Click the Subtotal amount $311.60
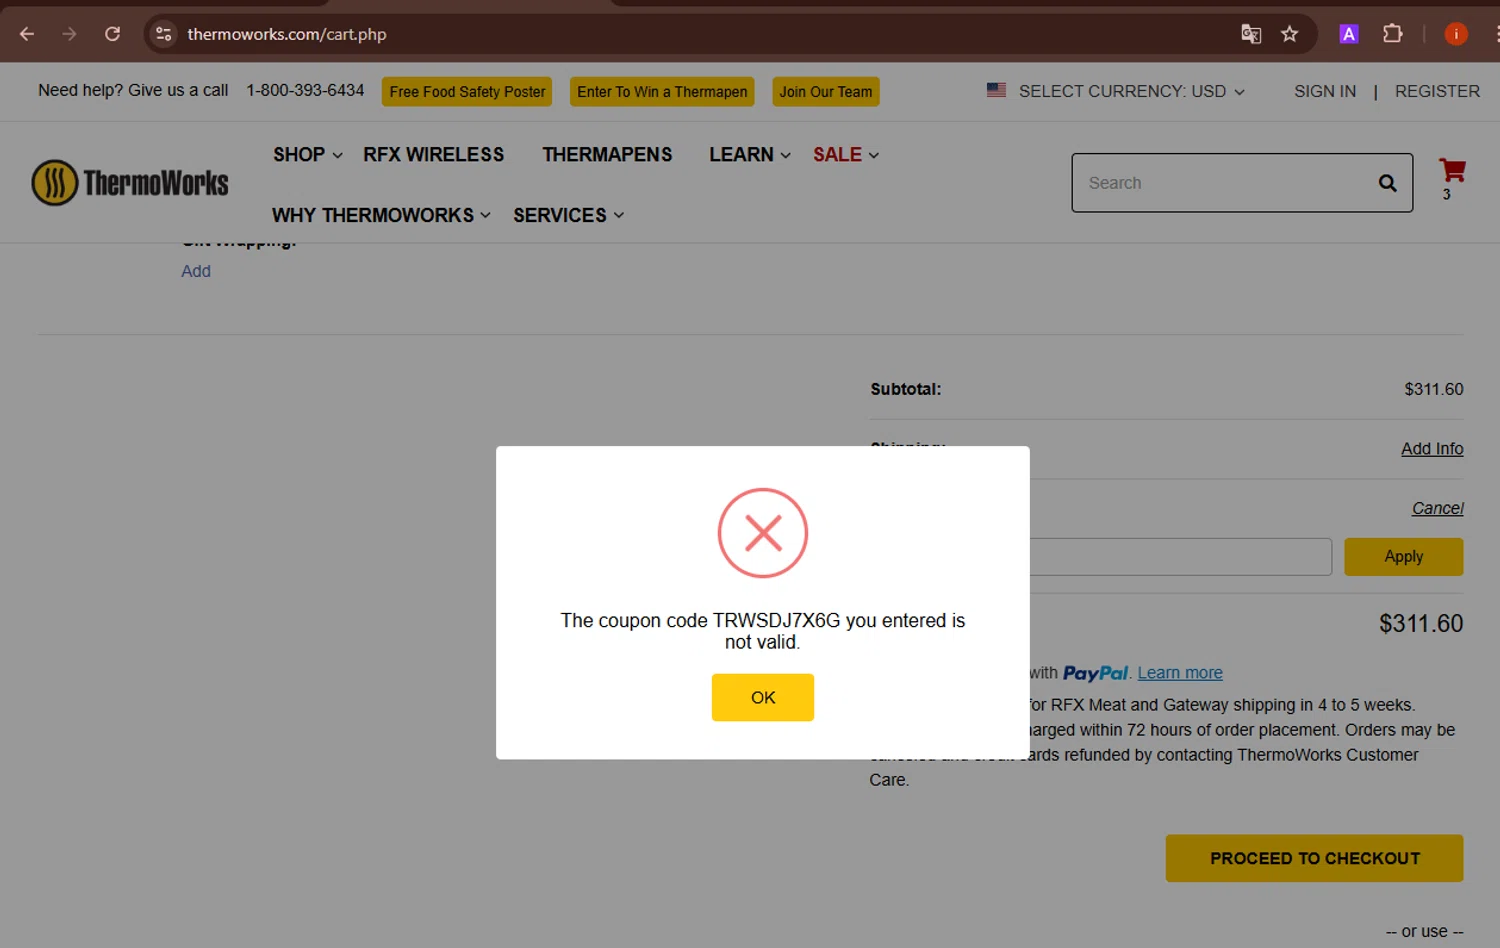 click(x=1434, y=389)
